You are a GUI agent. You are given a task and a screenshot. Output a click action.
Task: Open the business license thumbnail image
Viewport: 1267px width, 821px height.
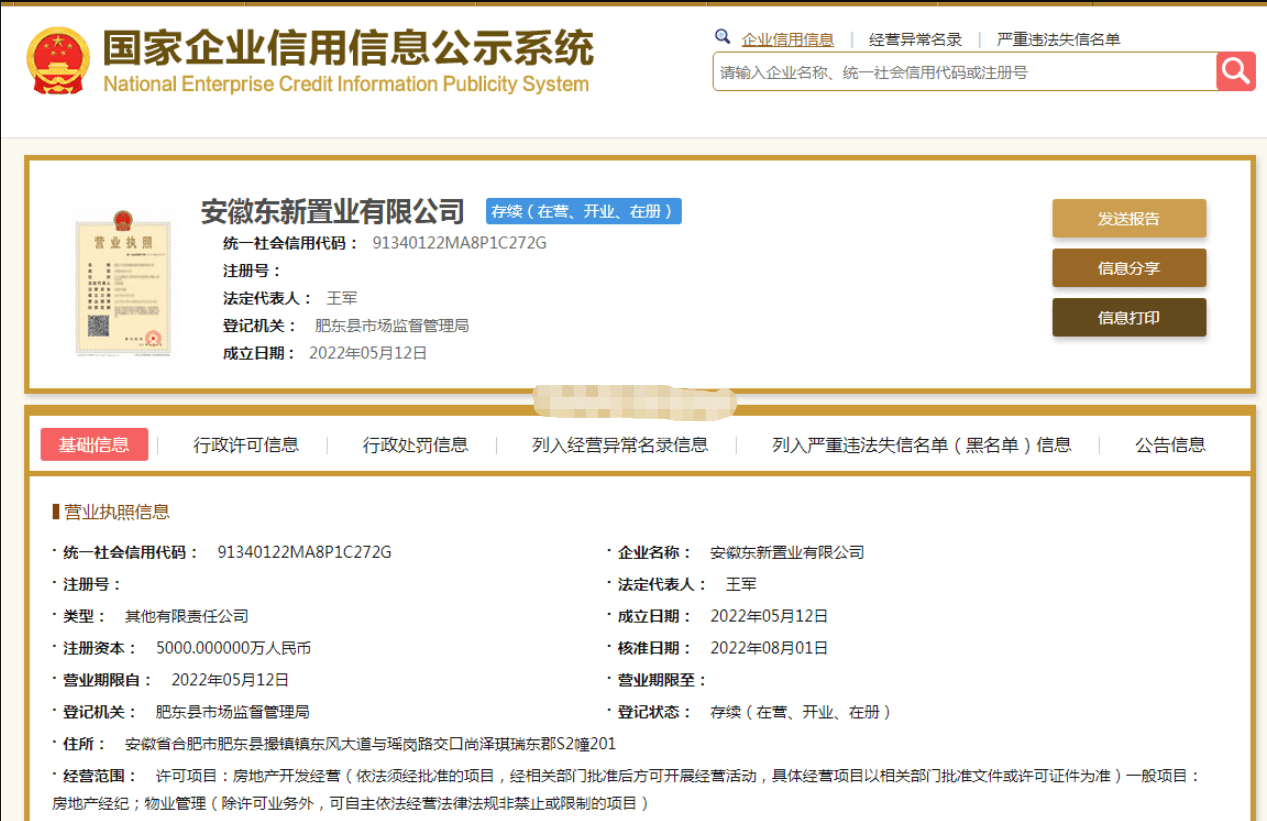(124, 286)
